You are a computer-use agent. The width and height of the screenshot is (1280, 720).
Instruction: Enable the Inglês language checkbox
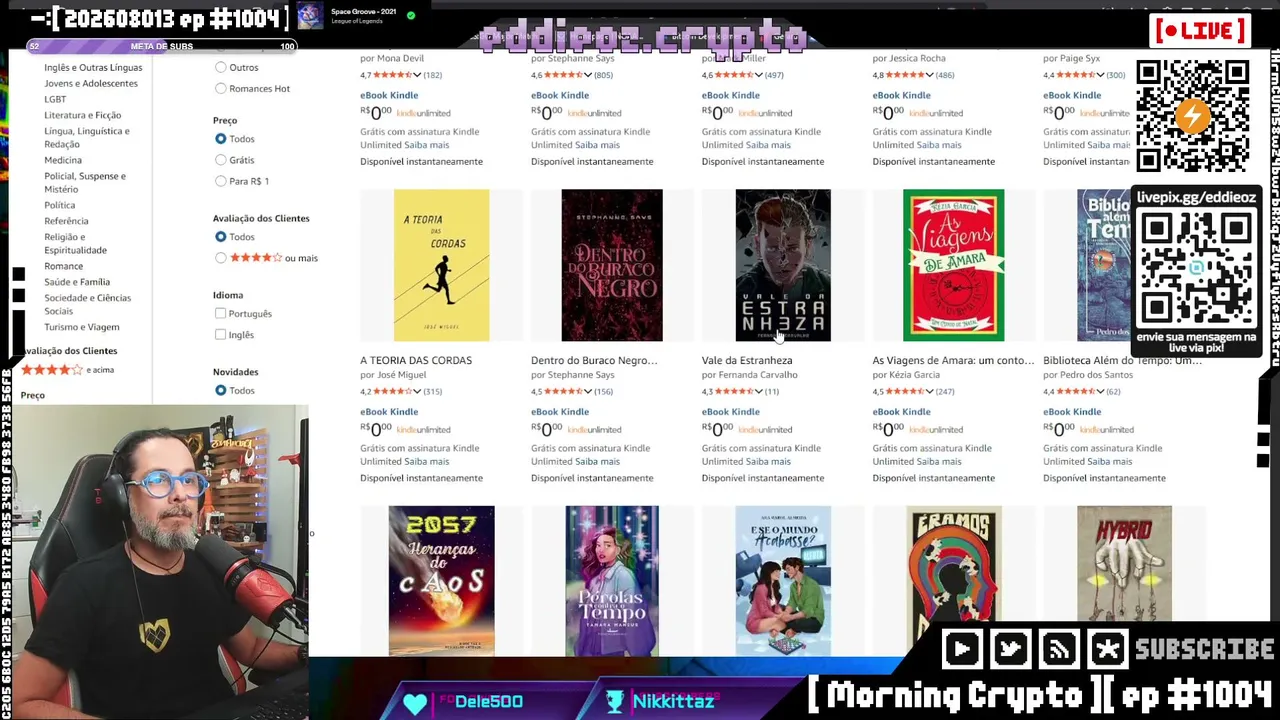[220, 335]
